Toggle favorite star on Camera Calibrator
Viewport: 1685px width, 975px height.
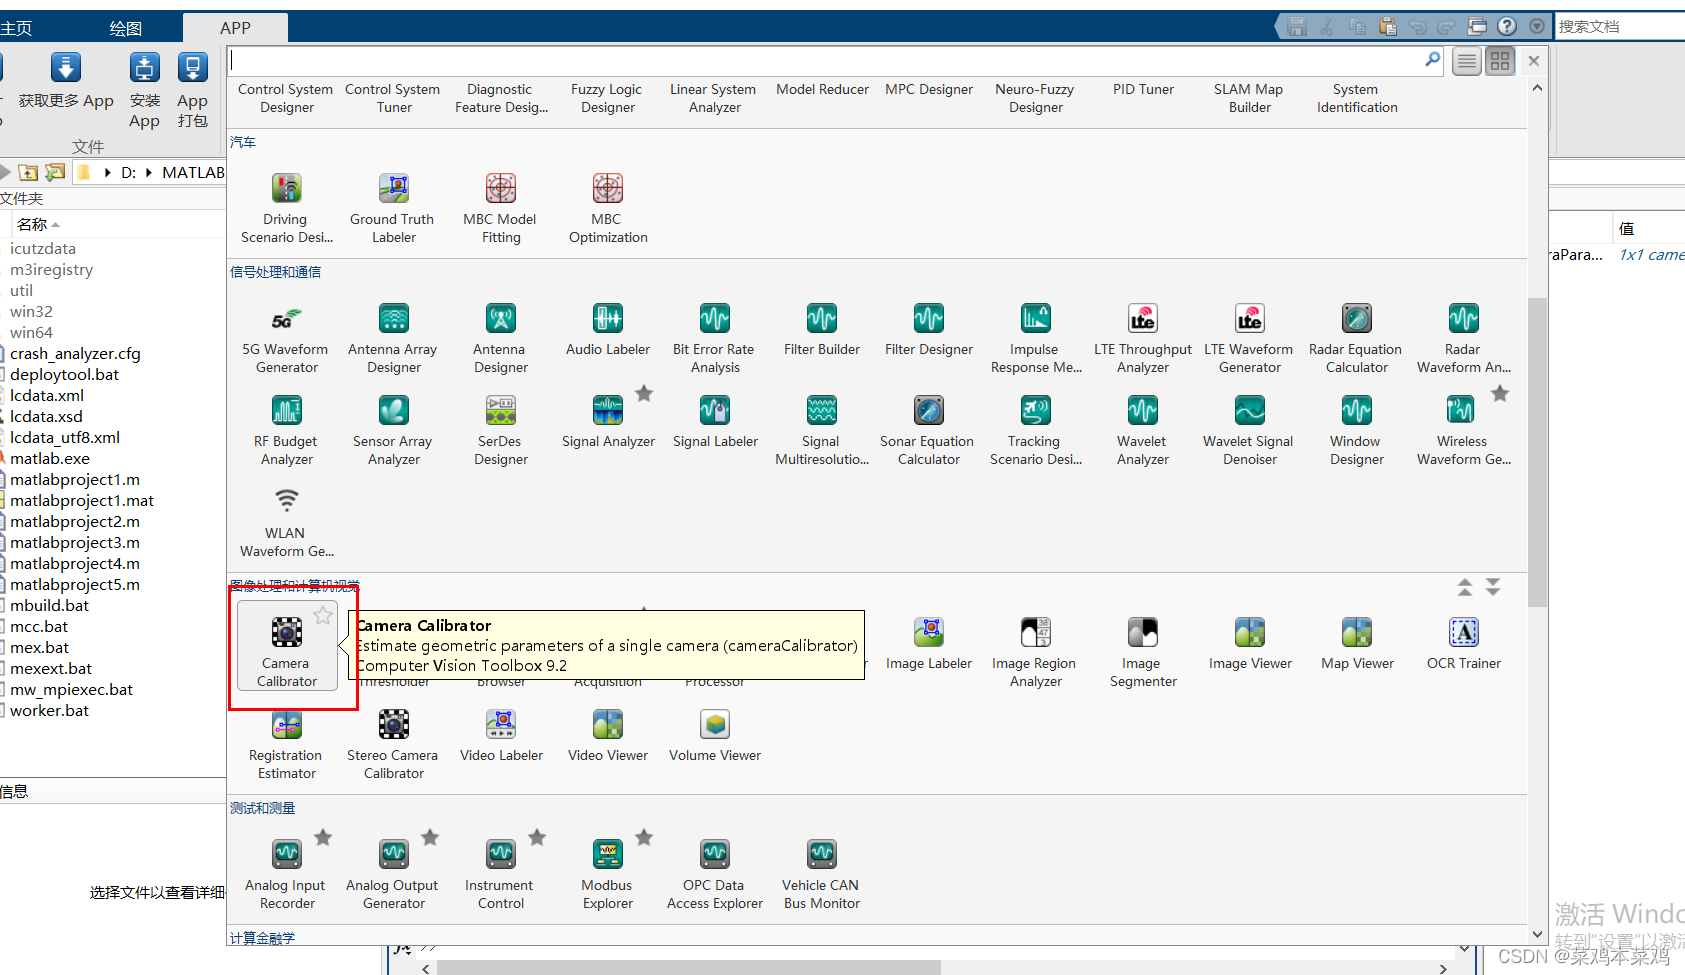(323, 615)
